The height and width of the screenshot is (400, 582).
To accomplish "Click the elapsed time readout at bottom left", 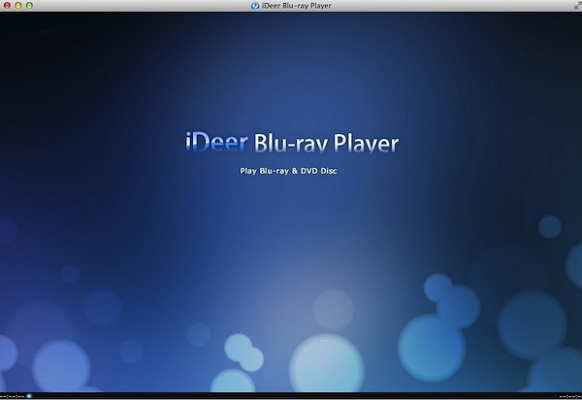I will click(12, 396).
